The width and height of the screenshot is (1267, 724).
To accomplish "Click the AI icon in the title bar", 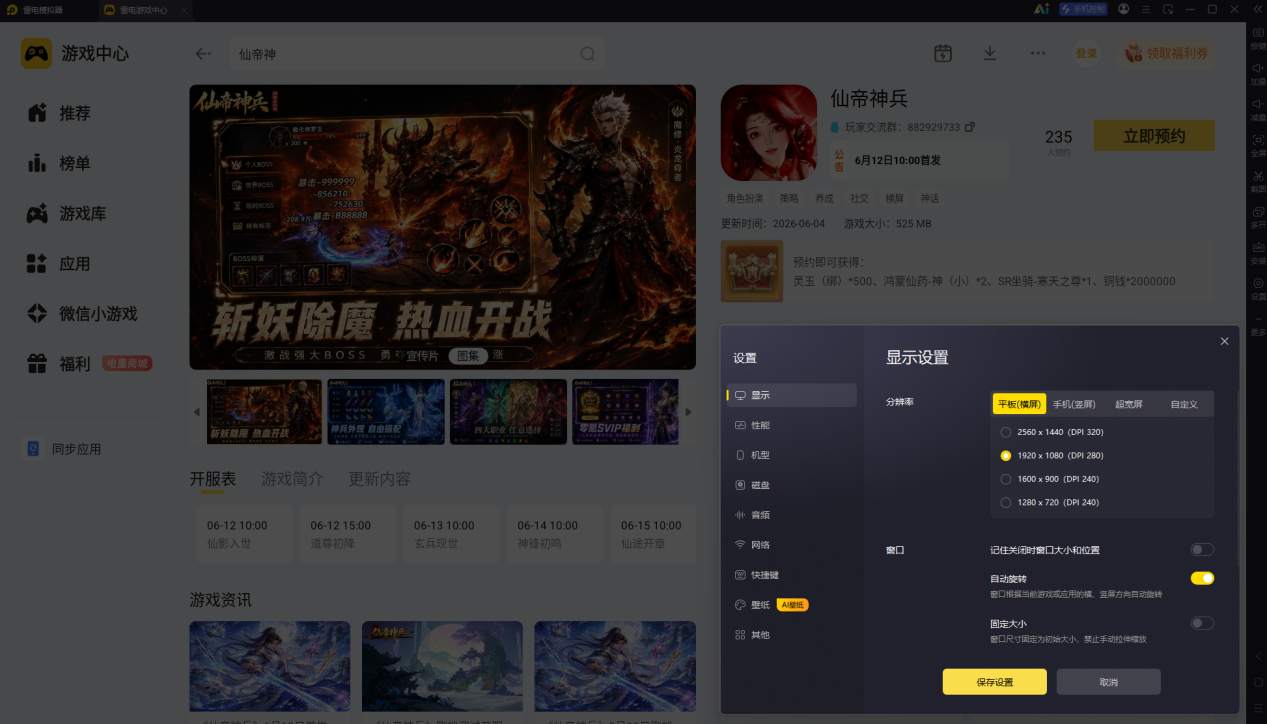I will coord(1041,9).
